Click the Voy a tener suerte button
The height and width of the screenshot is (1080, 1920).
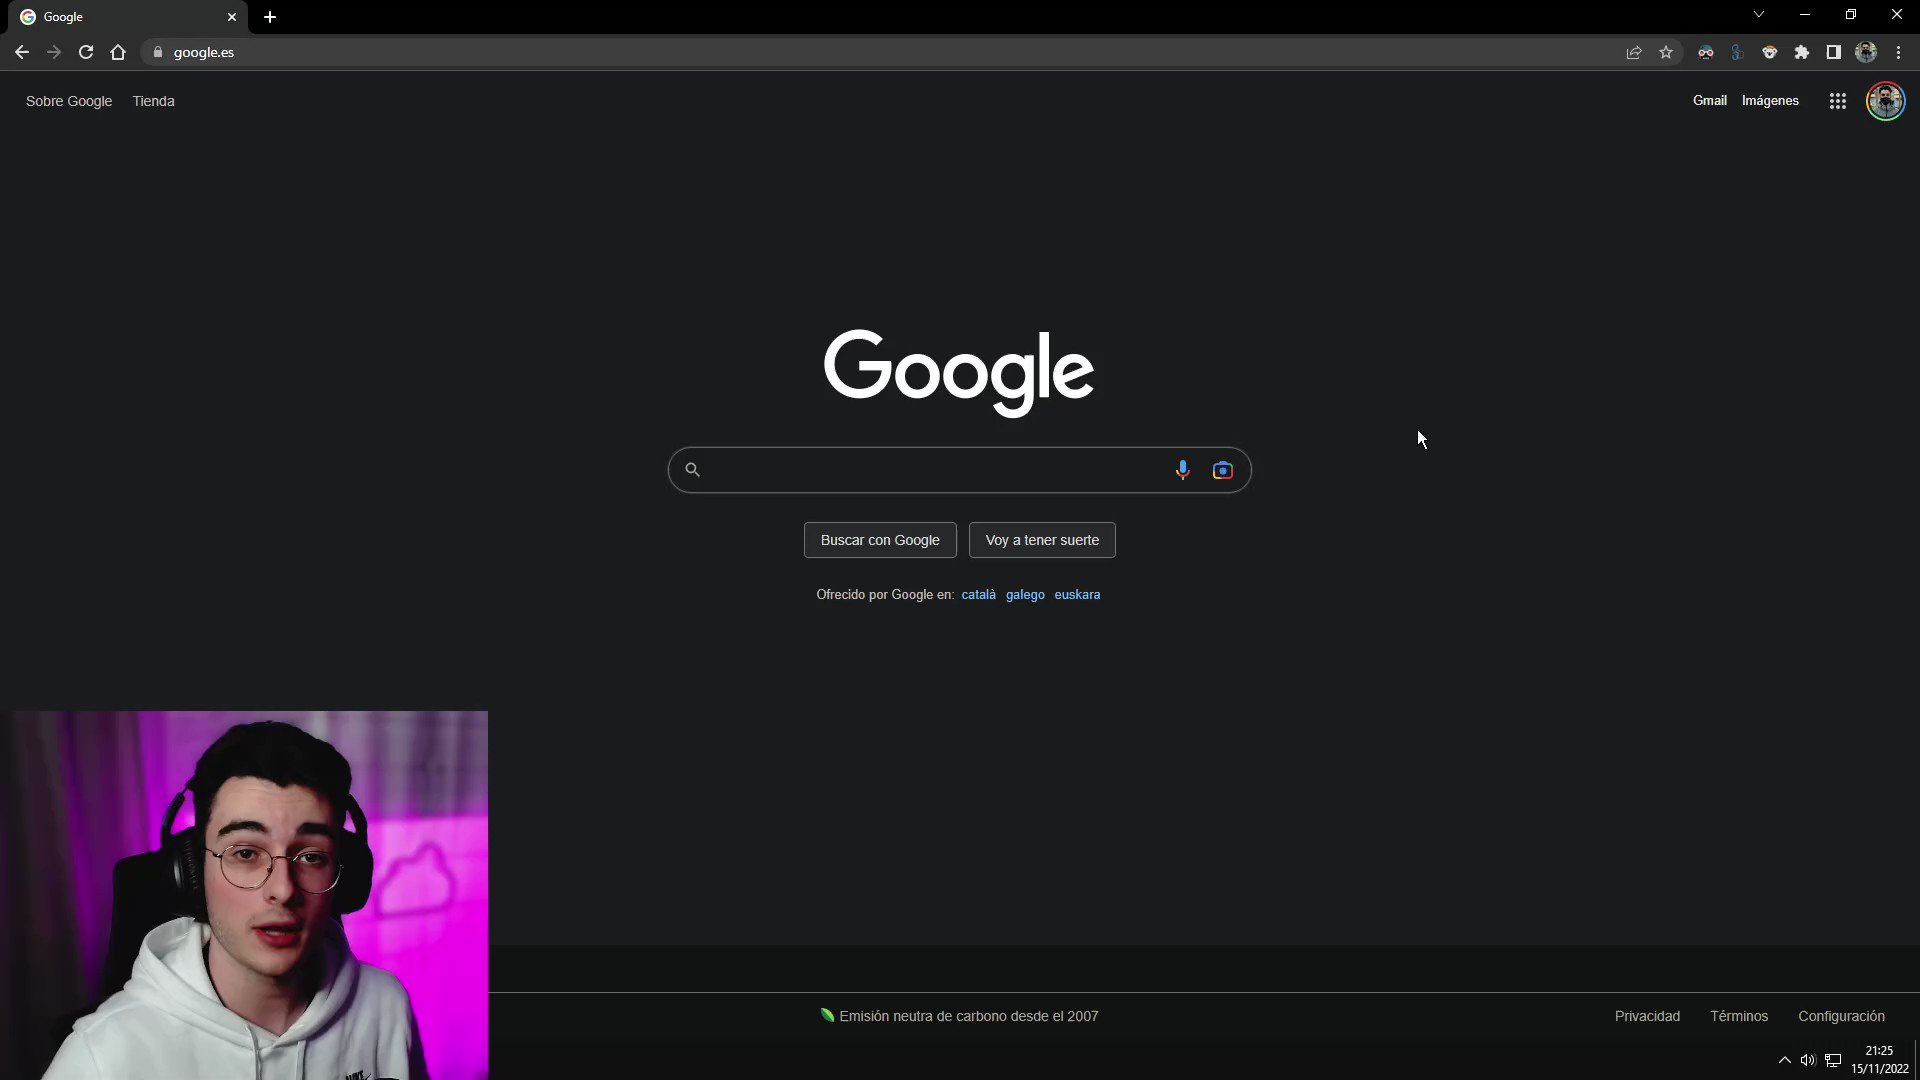point(1042,540)
